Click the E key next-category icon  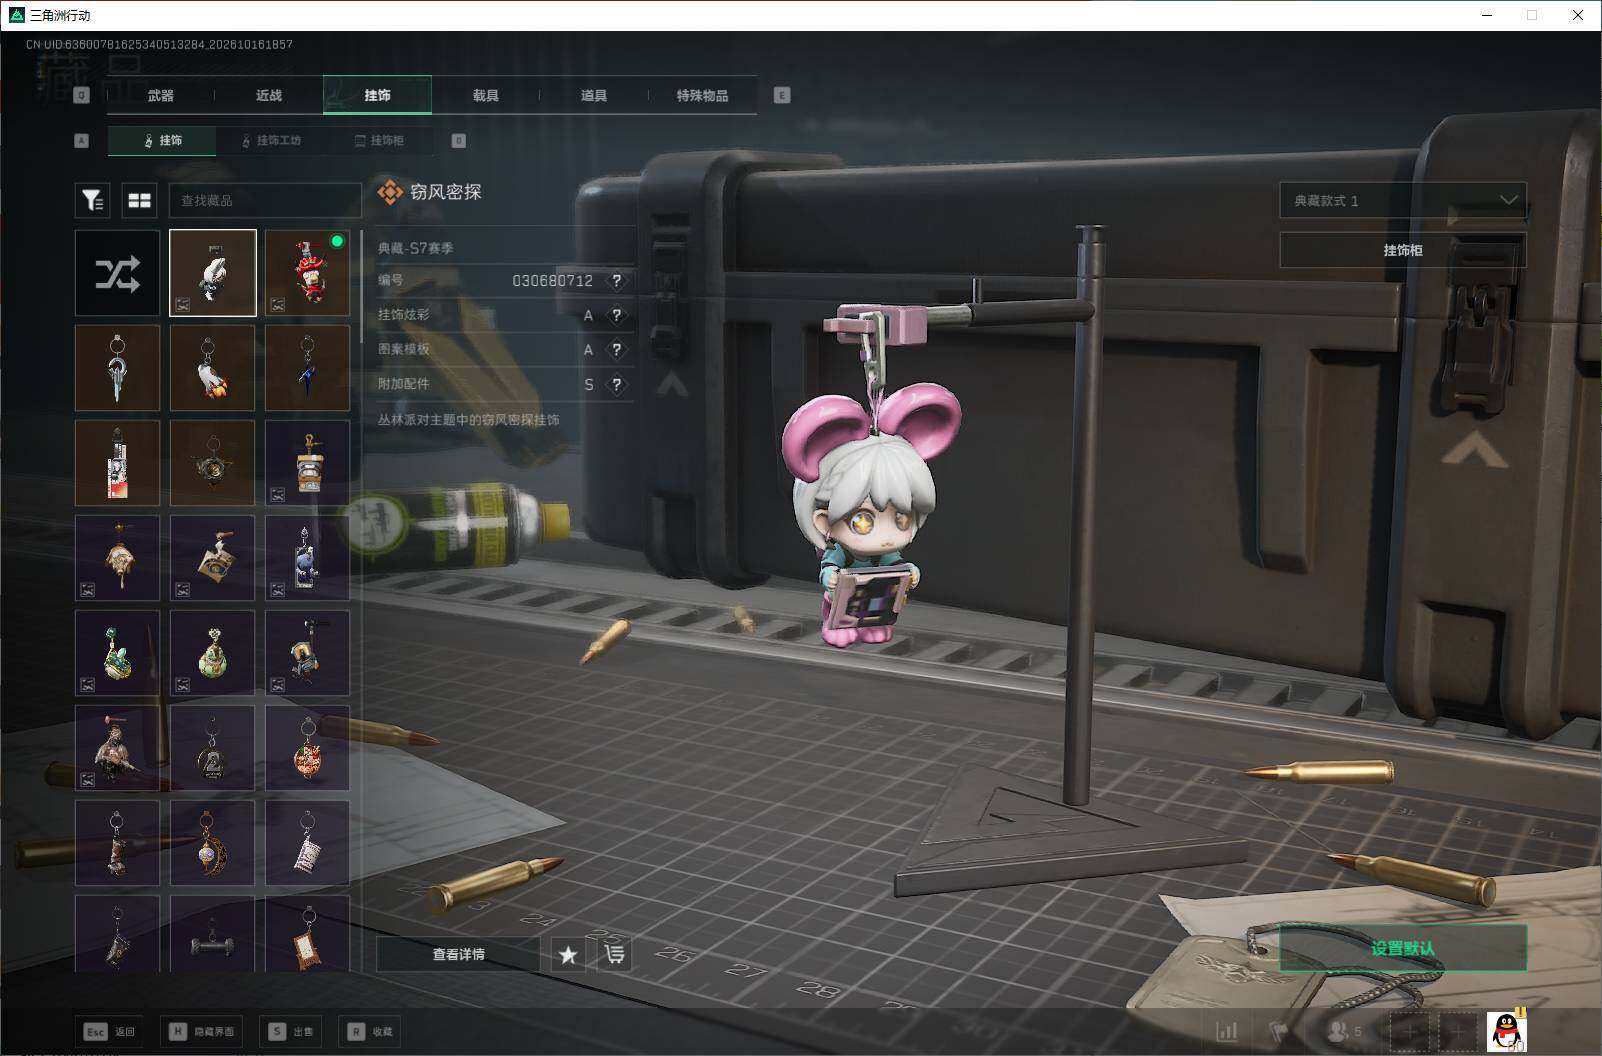(782, 95)
